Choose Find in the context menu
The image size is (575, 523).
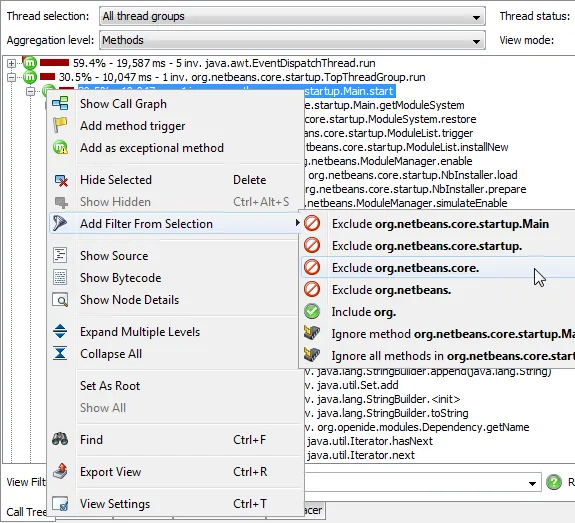tap(175, 439)
